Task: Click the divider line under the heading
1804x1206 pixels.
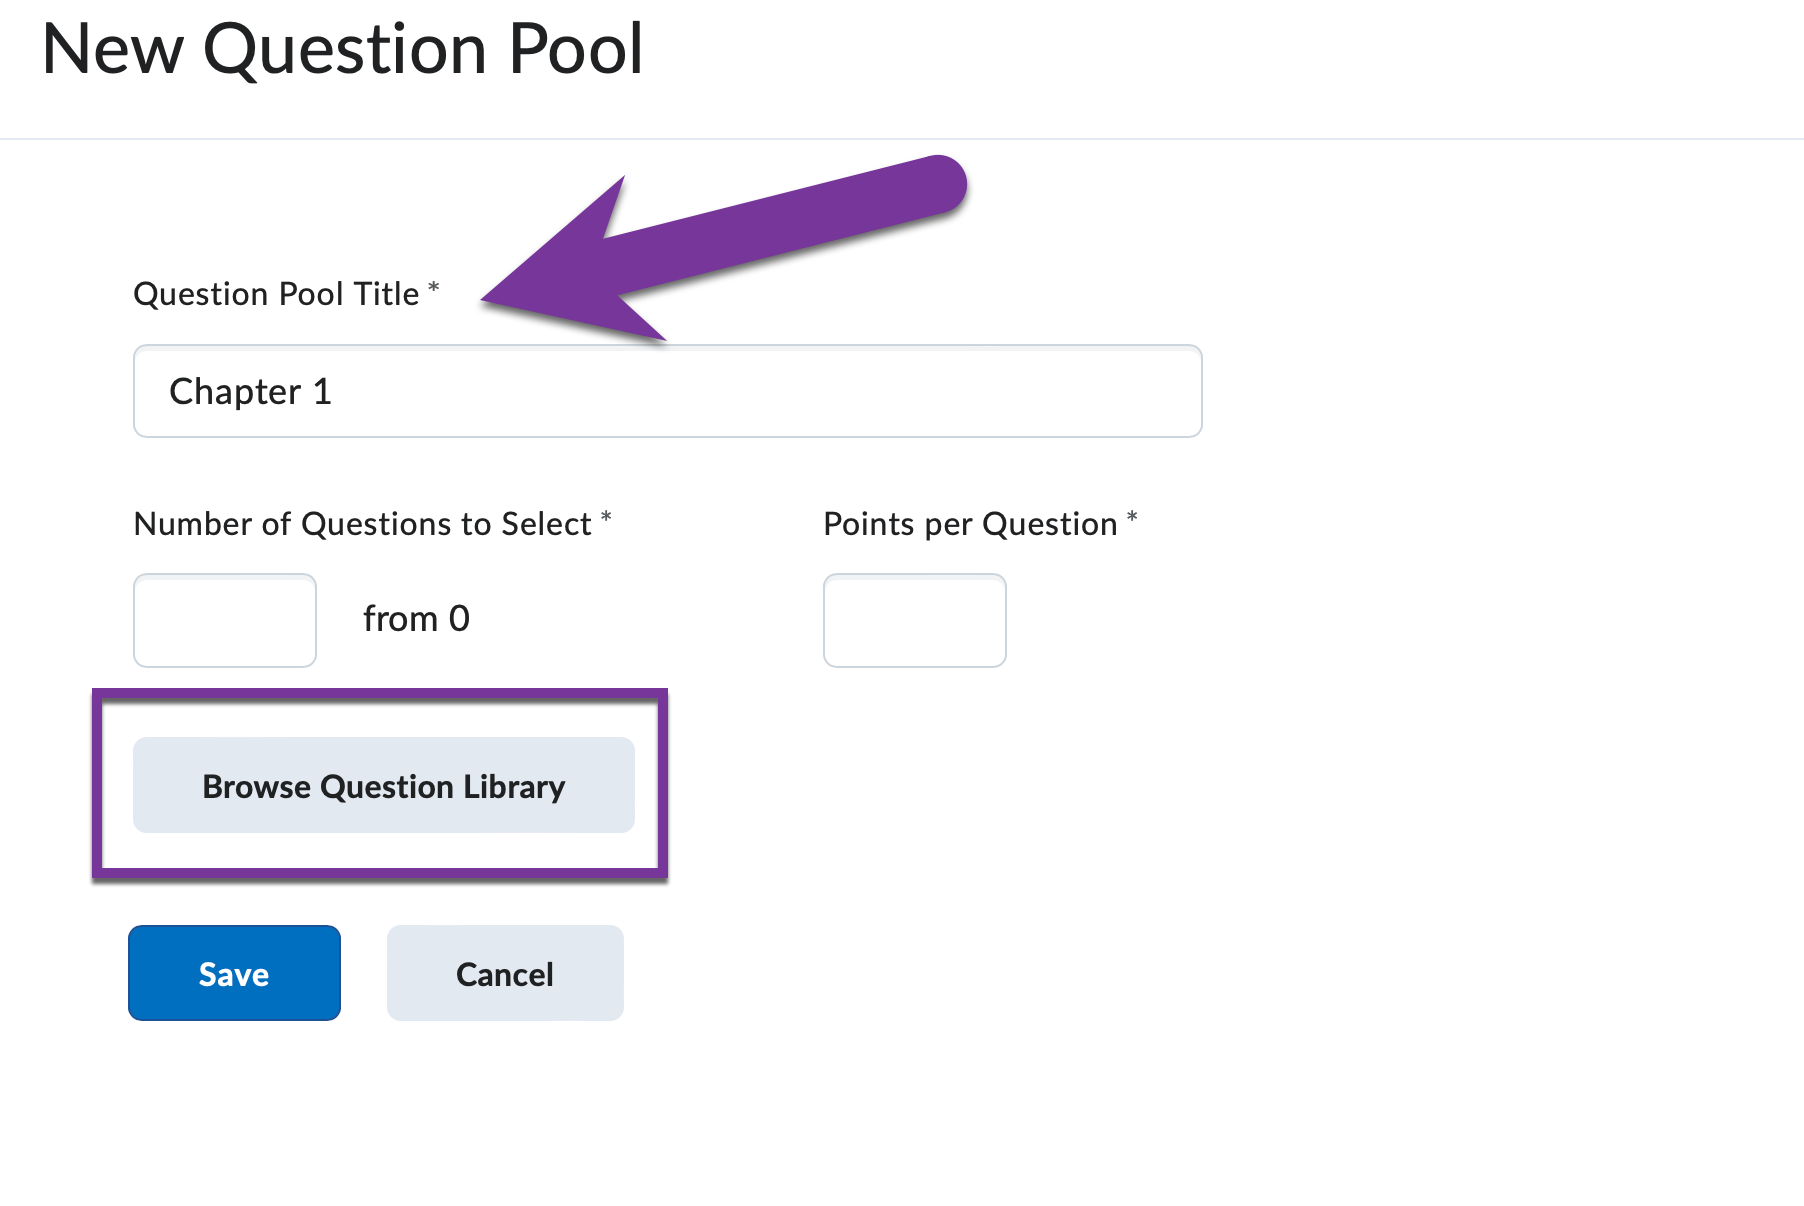Action: (x=900, y=139)
